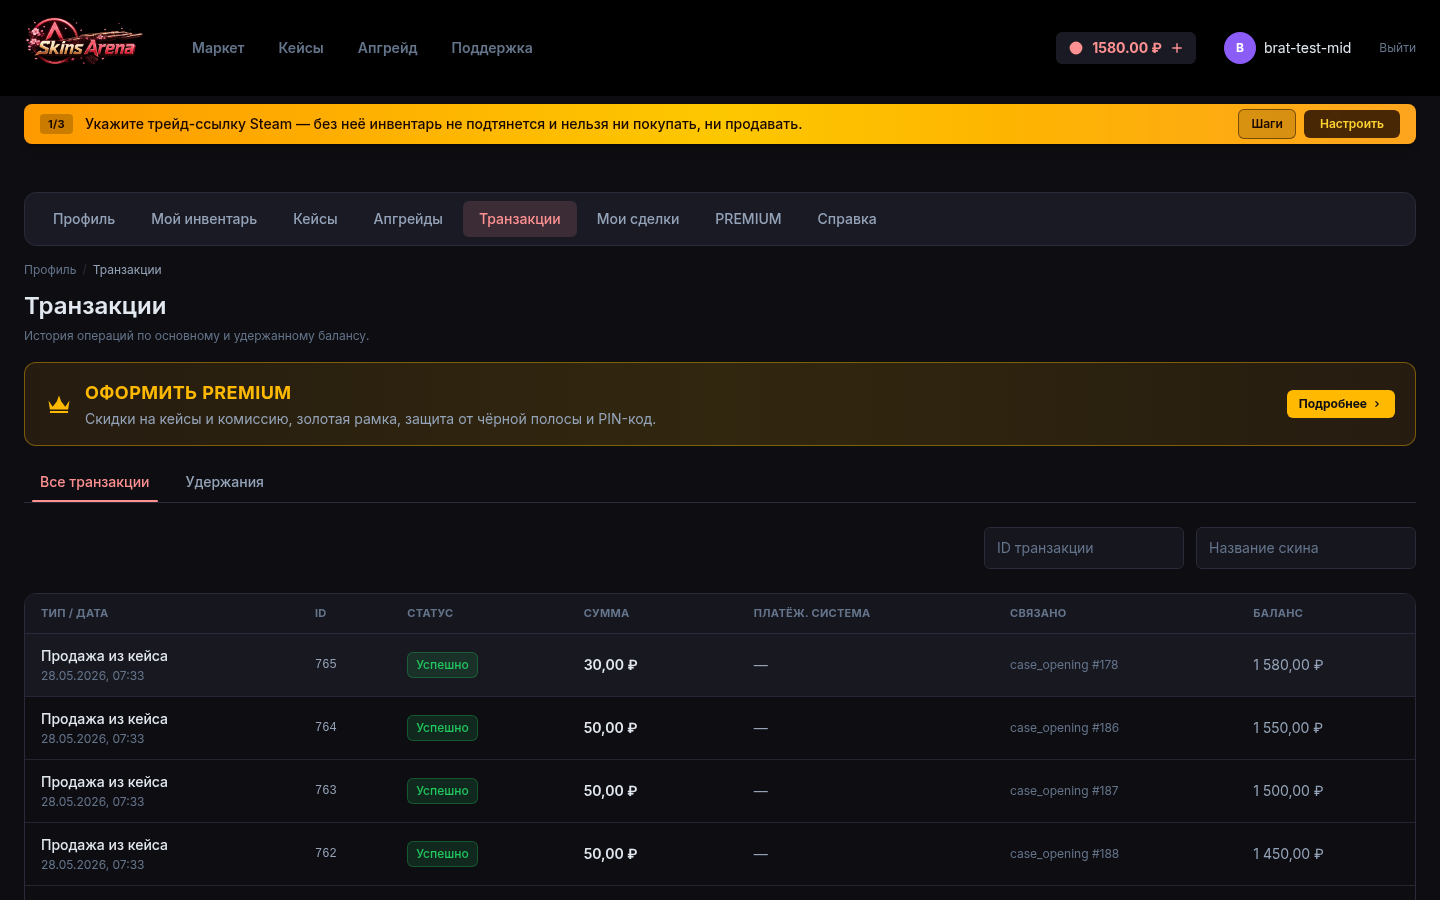This screenshot has width=1440, height=900.
Task: Click the 30,00 ₽ amount
Action: click(611, 665)
